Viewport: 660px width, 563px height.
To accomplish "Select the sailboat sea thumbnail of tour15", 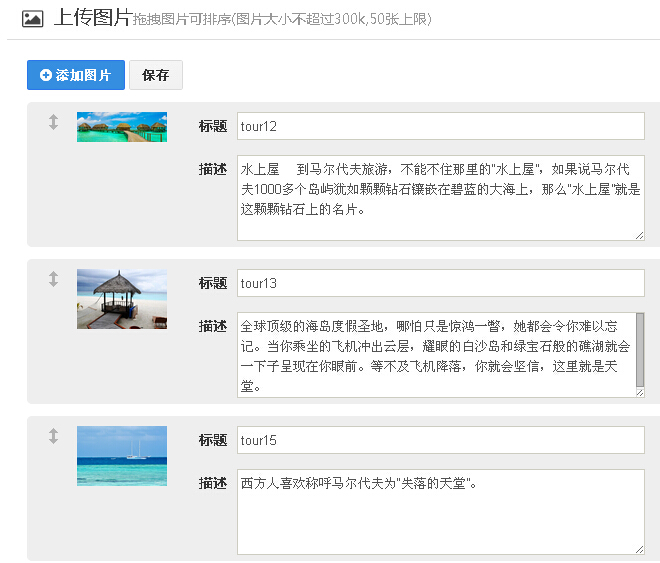I will (x=121, y=456).
